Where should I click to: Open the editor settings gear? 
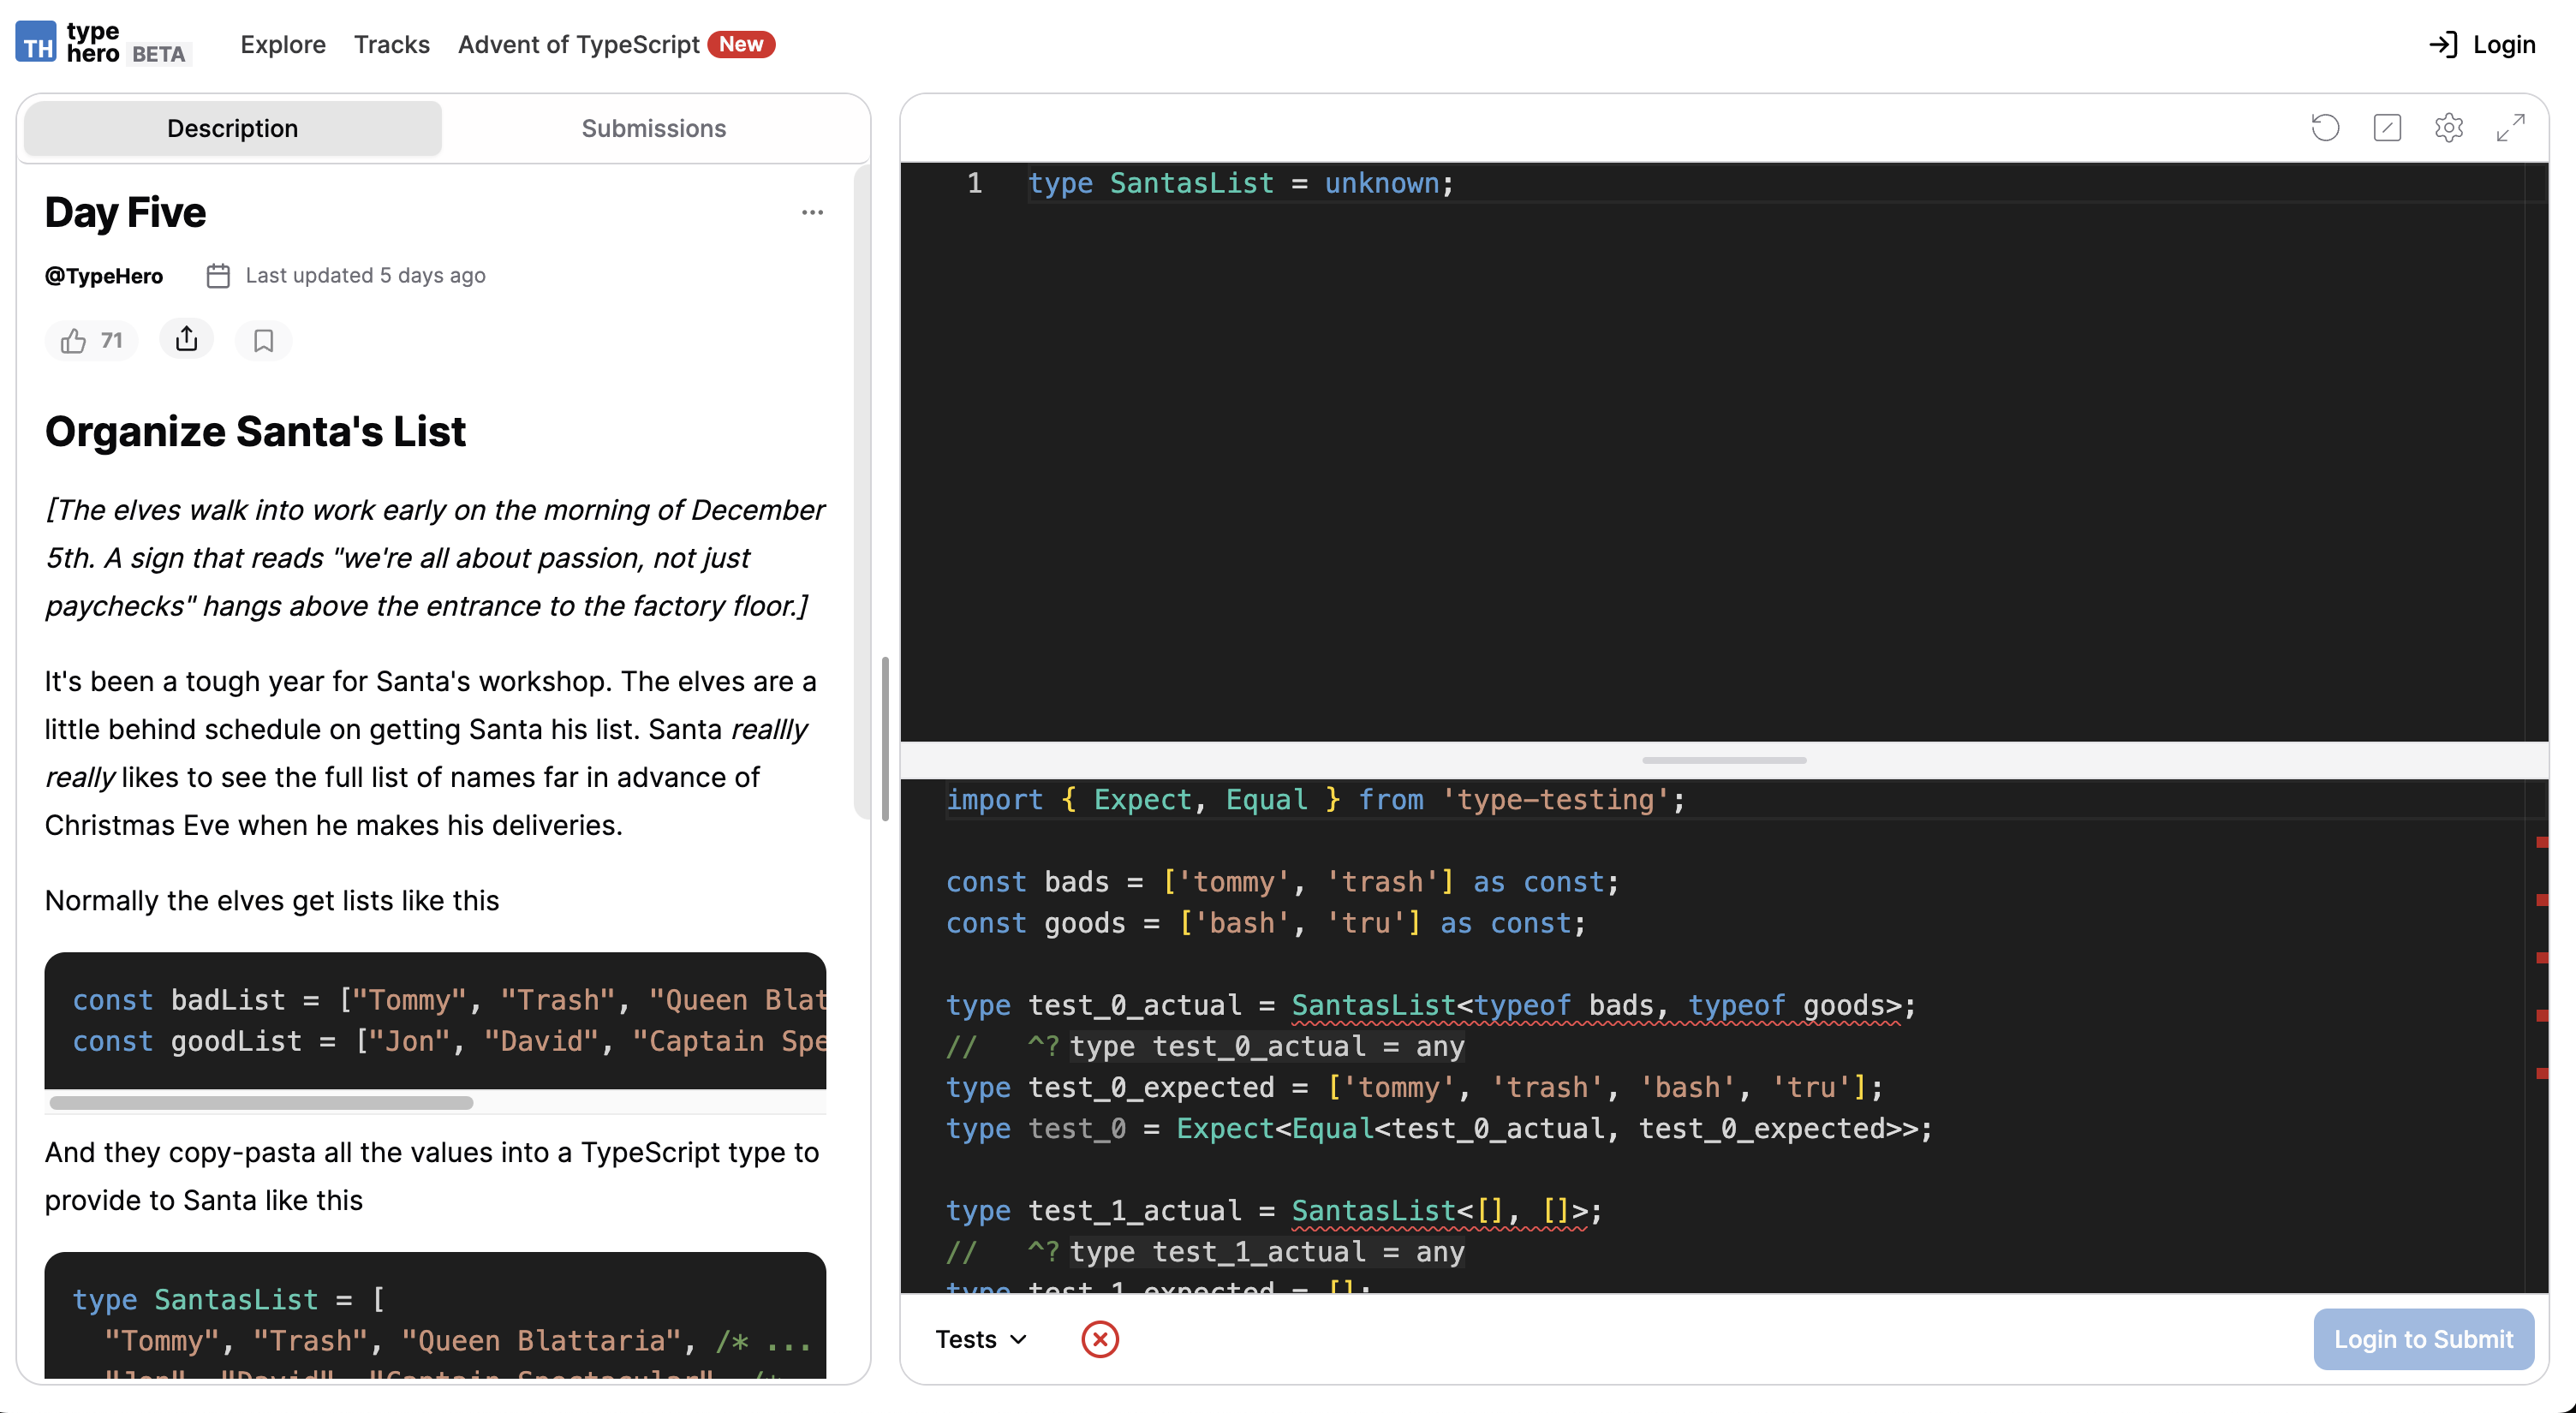2449,127
